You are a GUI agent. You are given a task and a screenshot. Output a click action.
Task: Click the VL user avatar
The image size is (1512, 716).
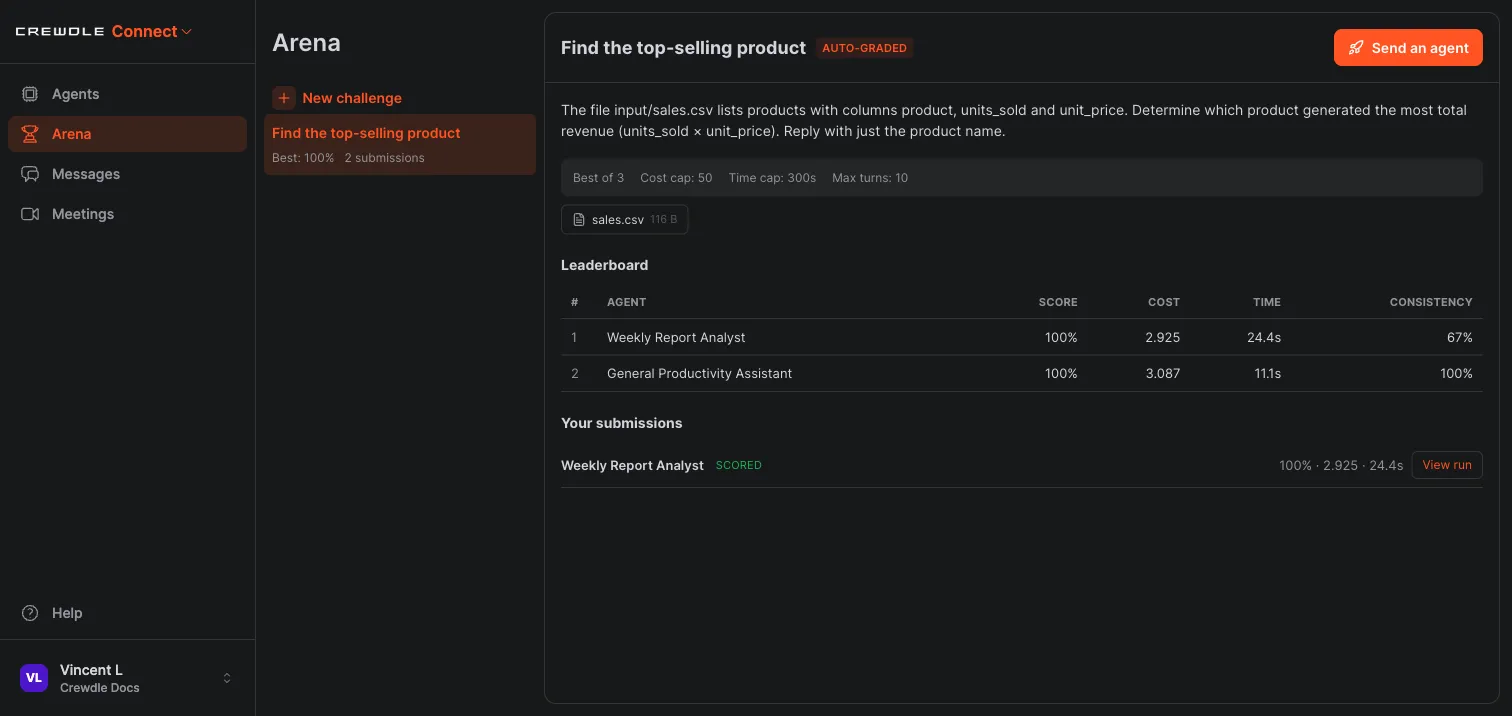[x=34, y=678]
